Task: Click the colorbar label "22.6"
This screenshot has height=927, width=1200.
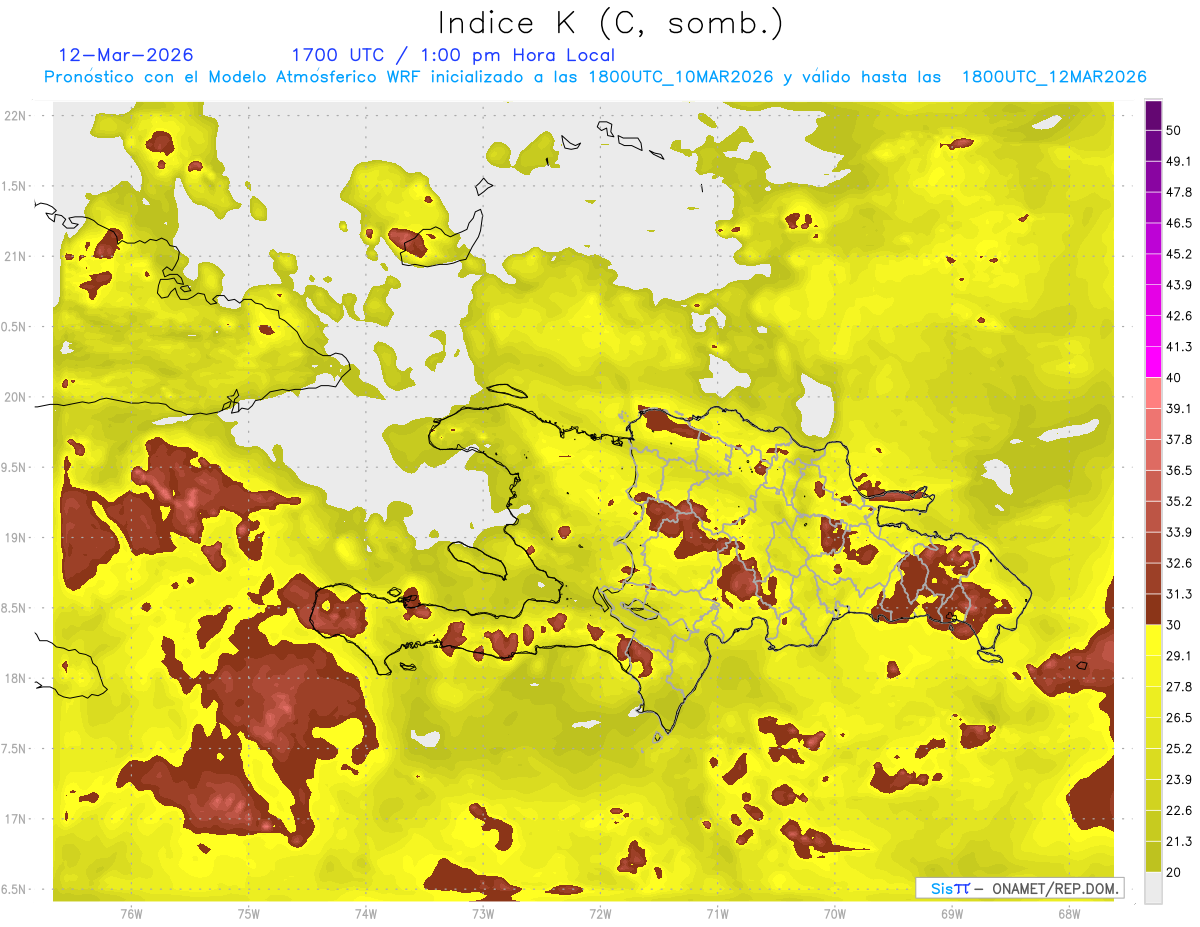Action: click(1179, 811)
